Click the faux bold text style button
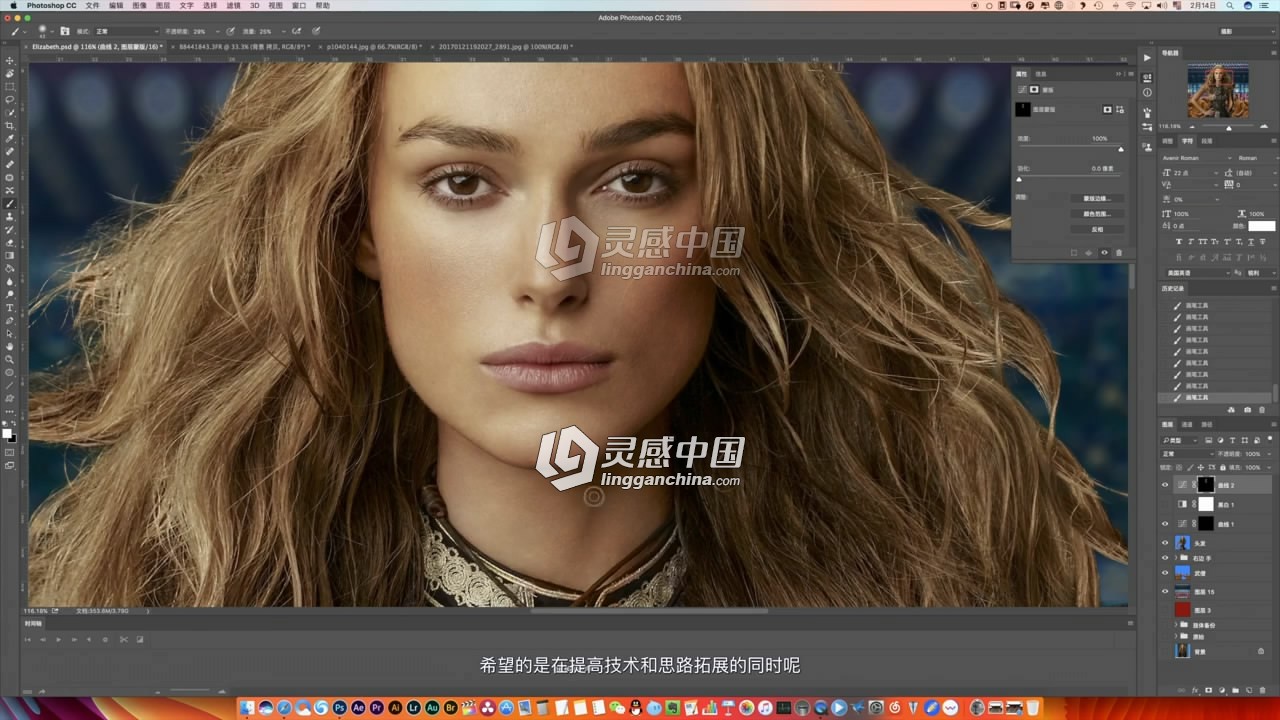This screenshot has width=1280, height=720. (1180, 242)
